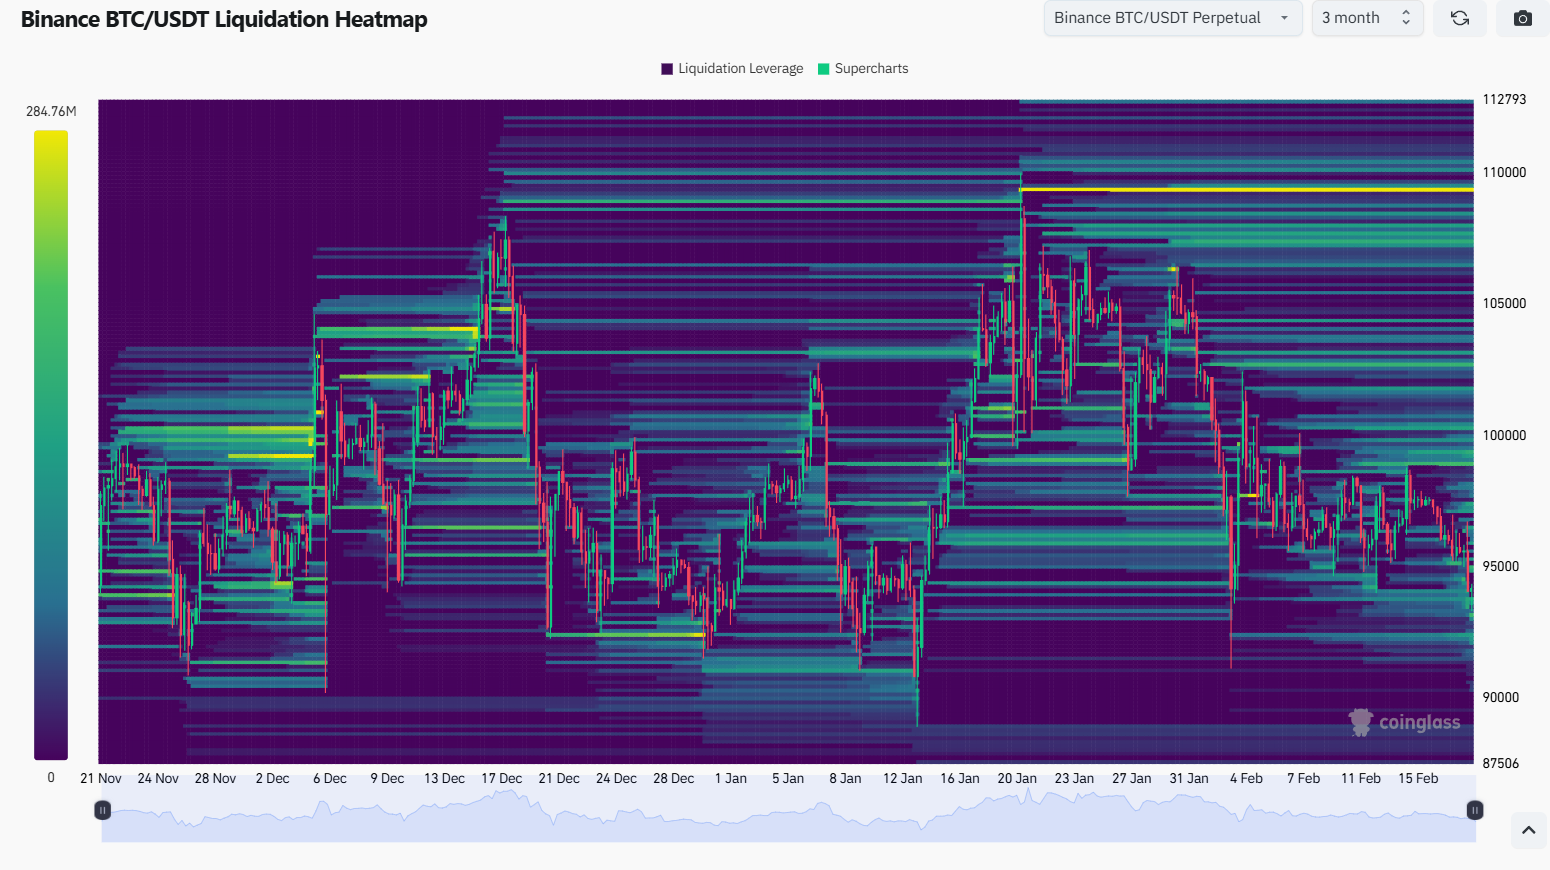Image resolution: width=1550 pixels, height=870 pixels.
Task: Click the 284.76M scale maximum value
Action: (x=51, y=112)
